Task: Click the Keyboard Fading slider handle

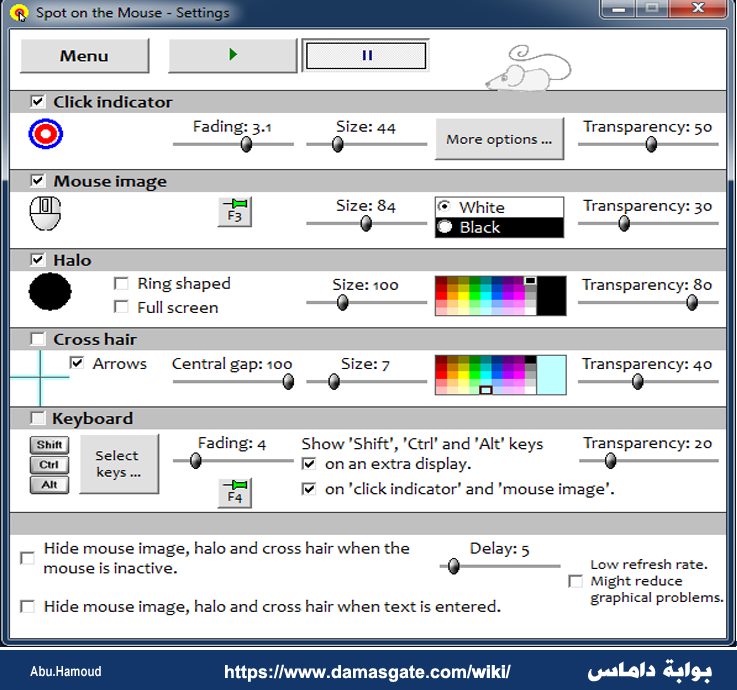Action: point(196,460)
